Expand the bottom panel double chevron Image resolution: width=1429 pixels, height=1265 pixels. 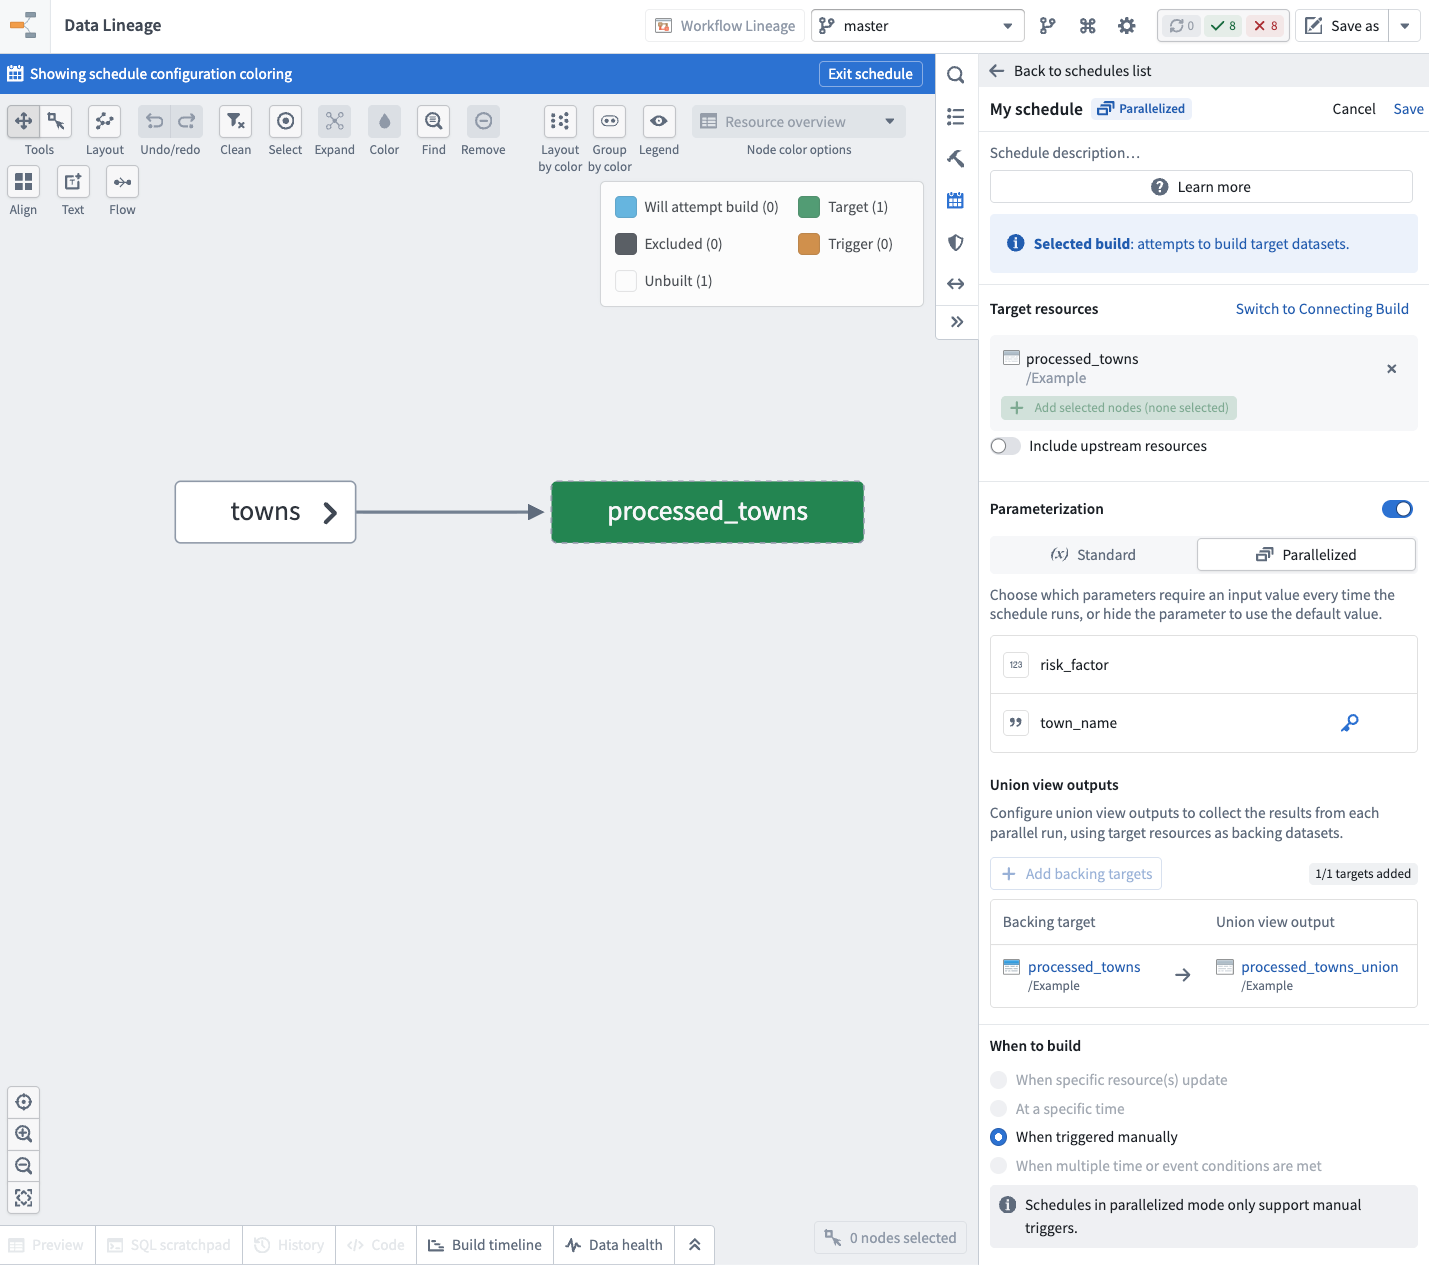tap(695, 1245)
